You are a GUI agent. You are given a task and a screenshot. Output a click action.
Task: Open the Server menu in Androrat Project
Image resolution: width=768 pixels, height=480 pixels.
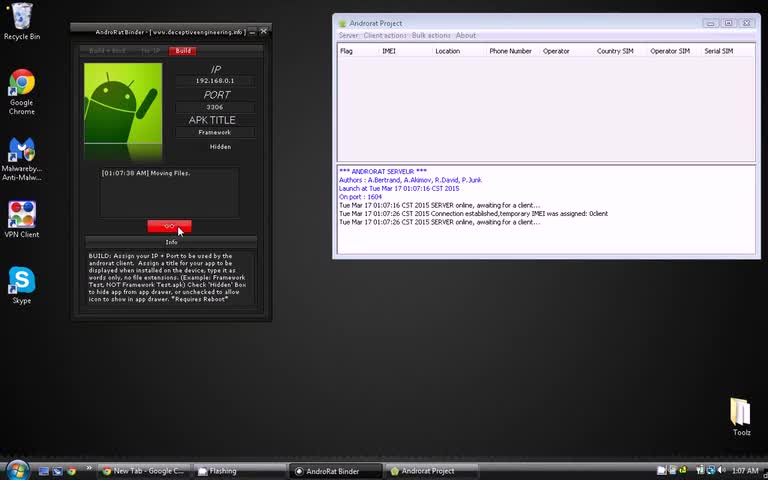[x=348, y=35]
